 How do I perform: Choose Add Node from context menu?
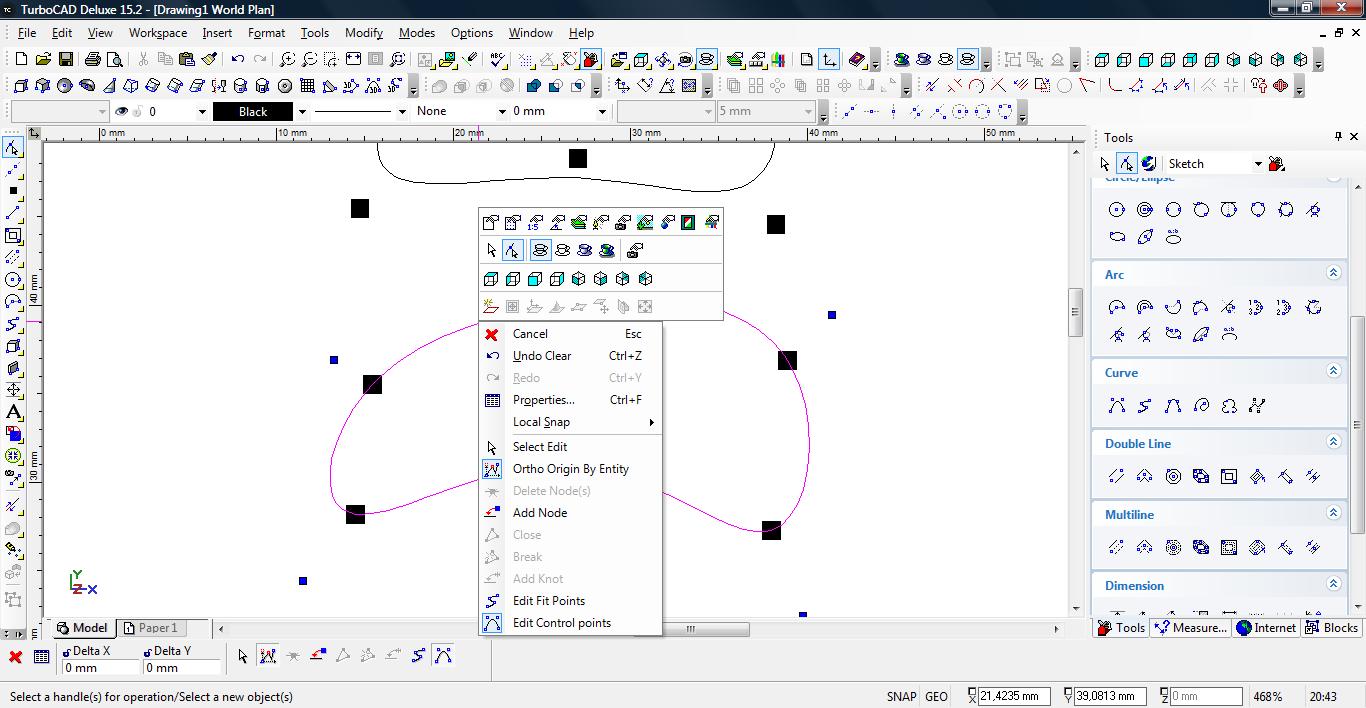(x=540, y=513)
